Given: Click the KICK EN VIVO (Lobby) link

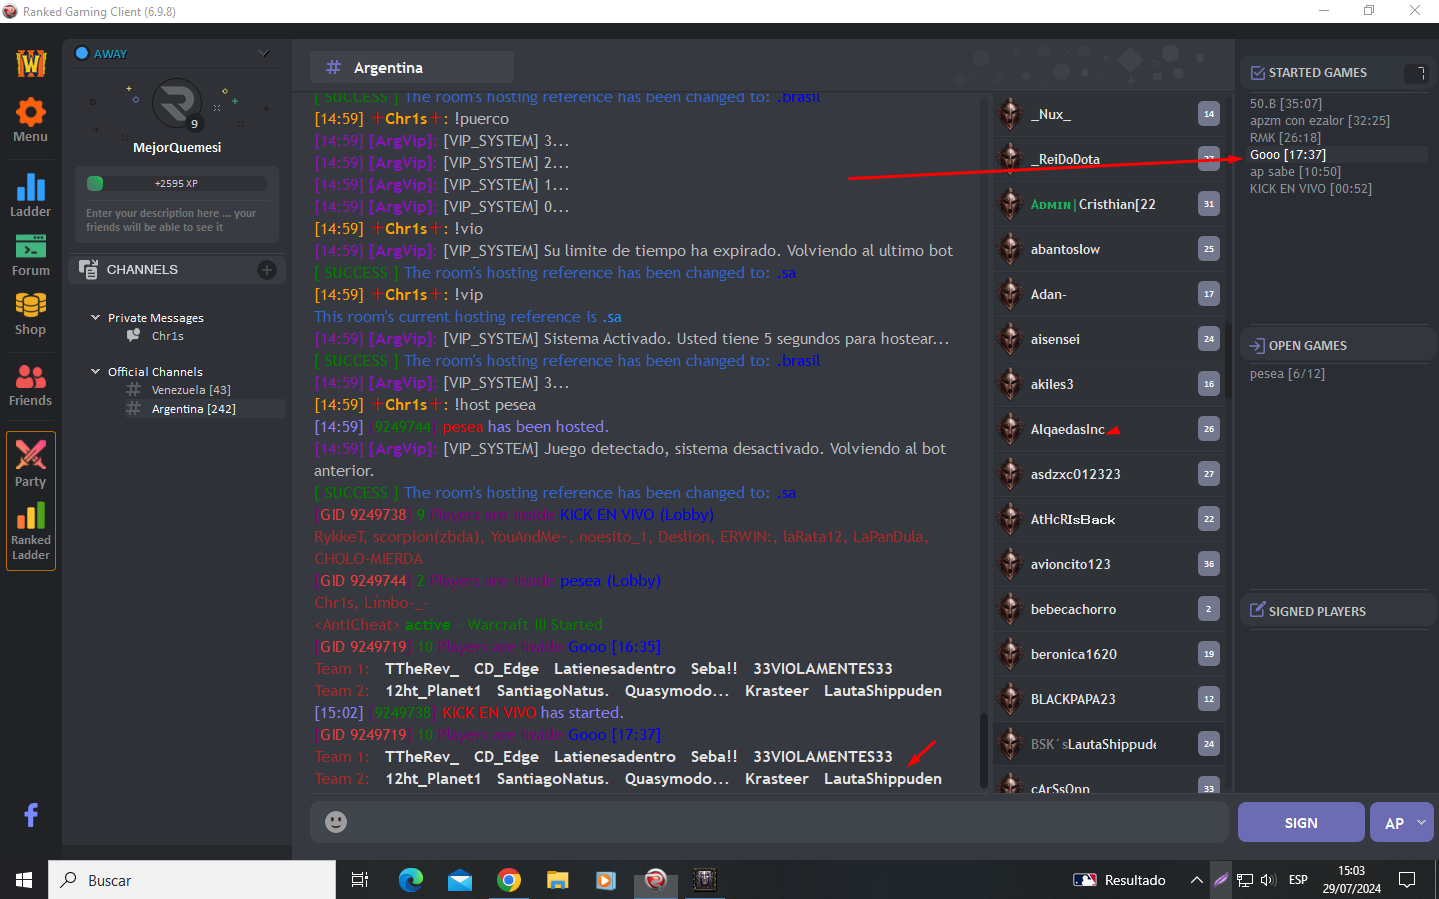Looking at the screenshot, I should tap(637, 514).
